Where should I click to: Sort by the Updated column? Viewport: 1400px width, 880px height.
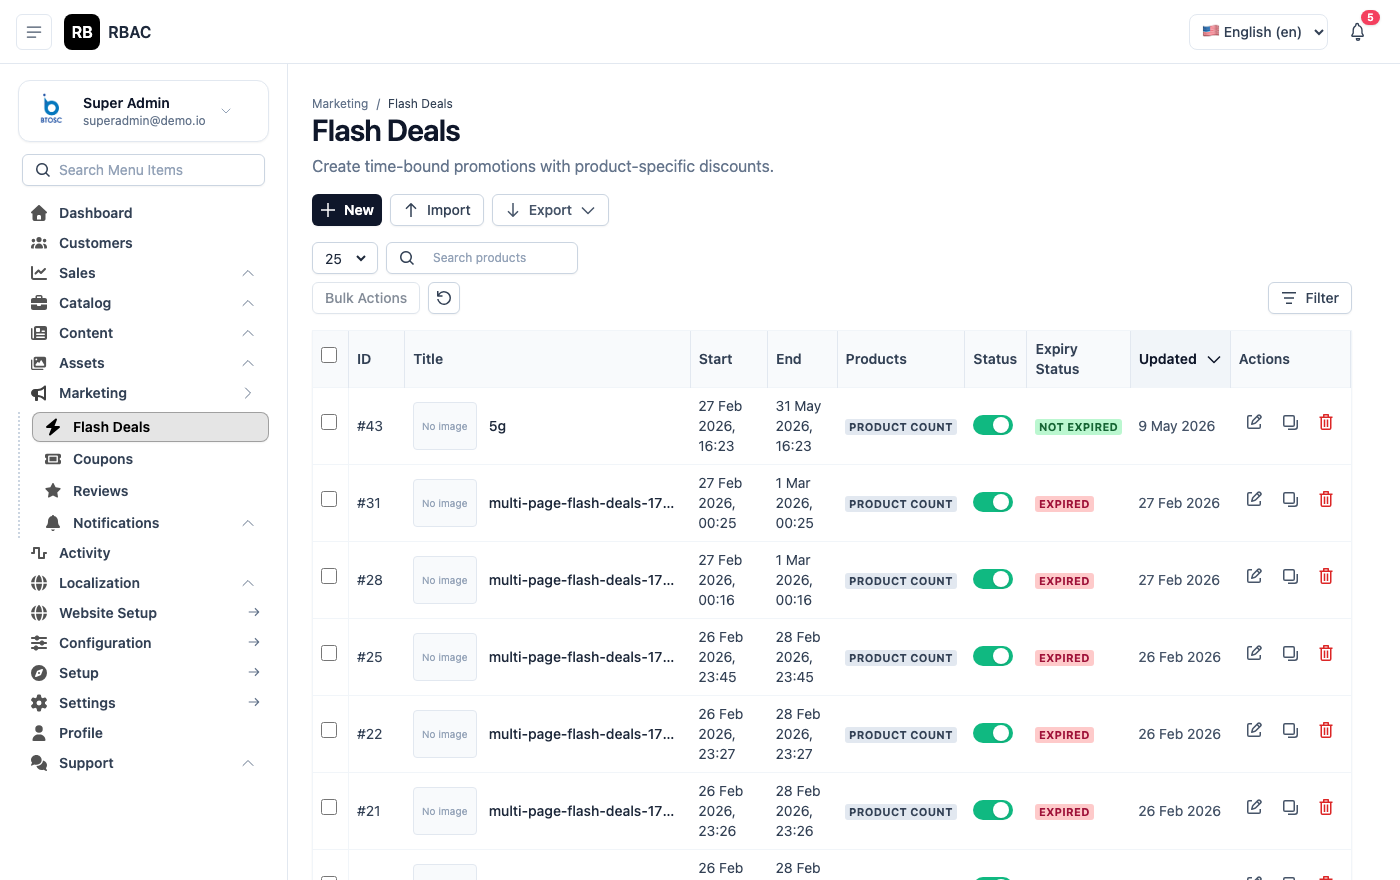[1180, 359]
